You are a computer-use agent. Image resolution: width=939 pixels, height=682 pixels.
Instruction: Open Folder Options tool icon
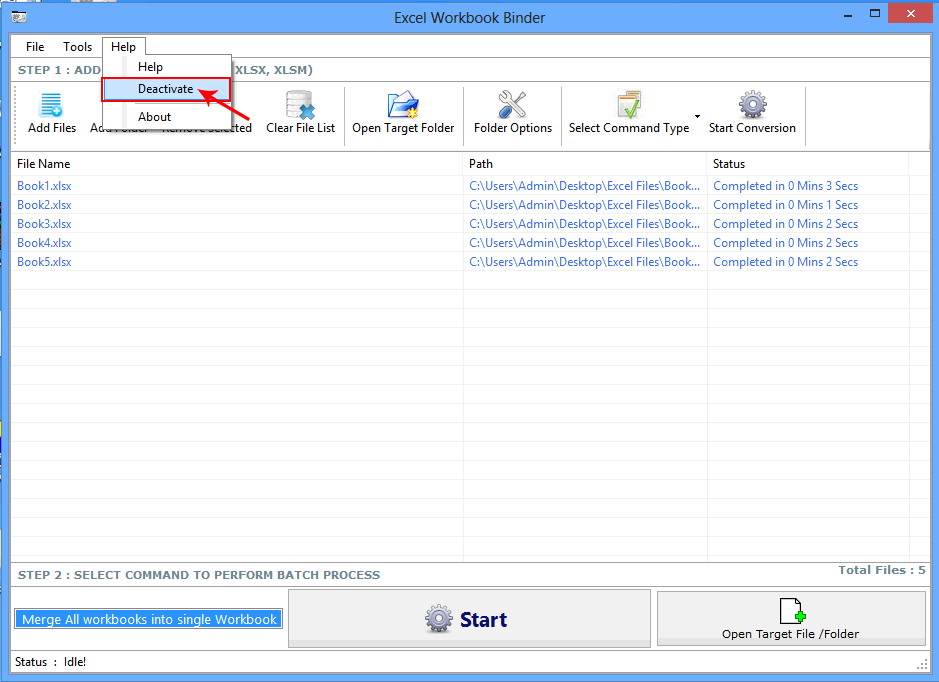(512, 105)
